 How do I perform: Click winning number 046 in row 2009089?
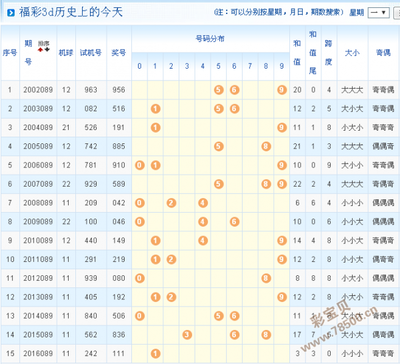coord(119,222)
